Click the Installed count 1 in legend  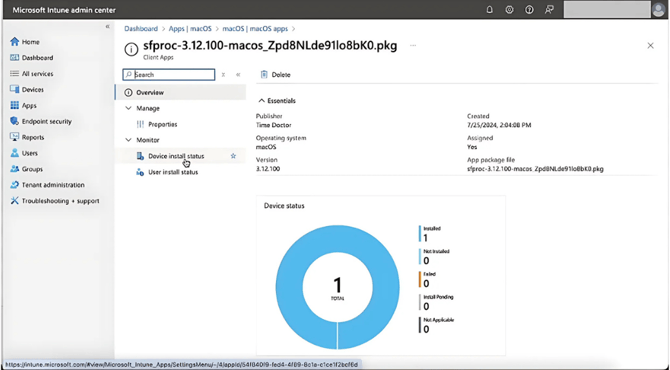pyautogui.click(x=426, y=238)
